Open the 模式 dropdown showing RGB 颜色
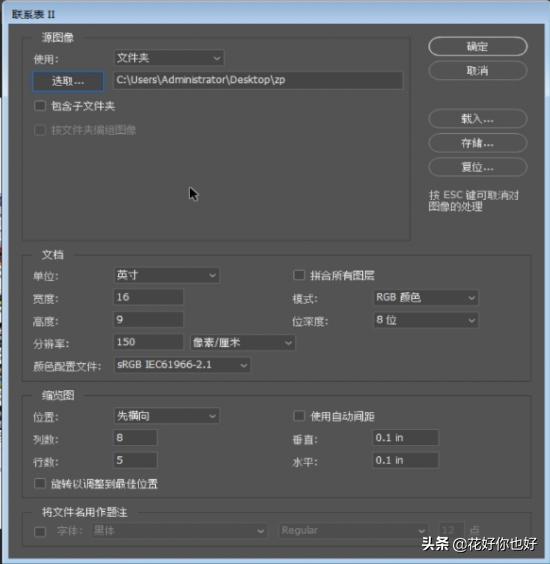550x564 pixels. point(426,298)
